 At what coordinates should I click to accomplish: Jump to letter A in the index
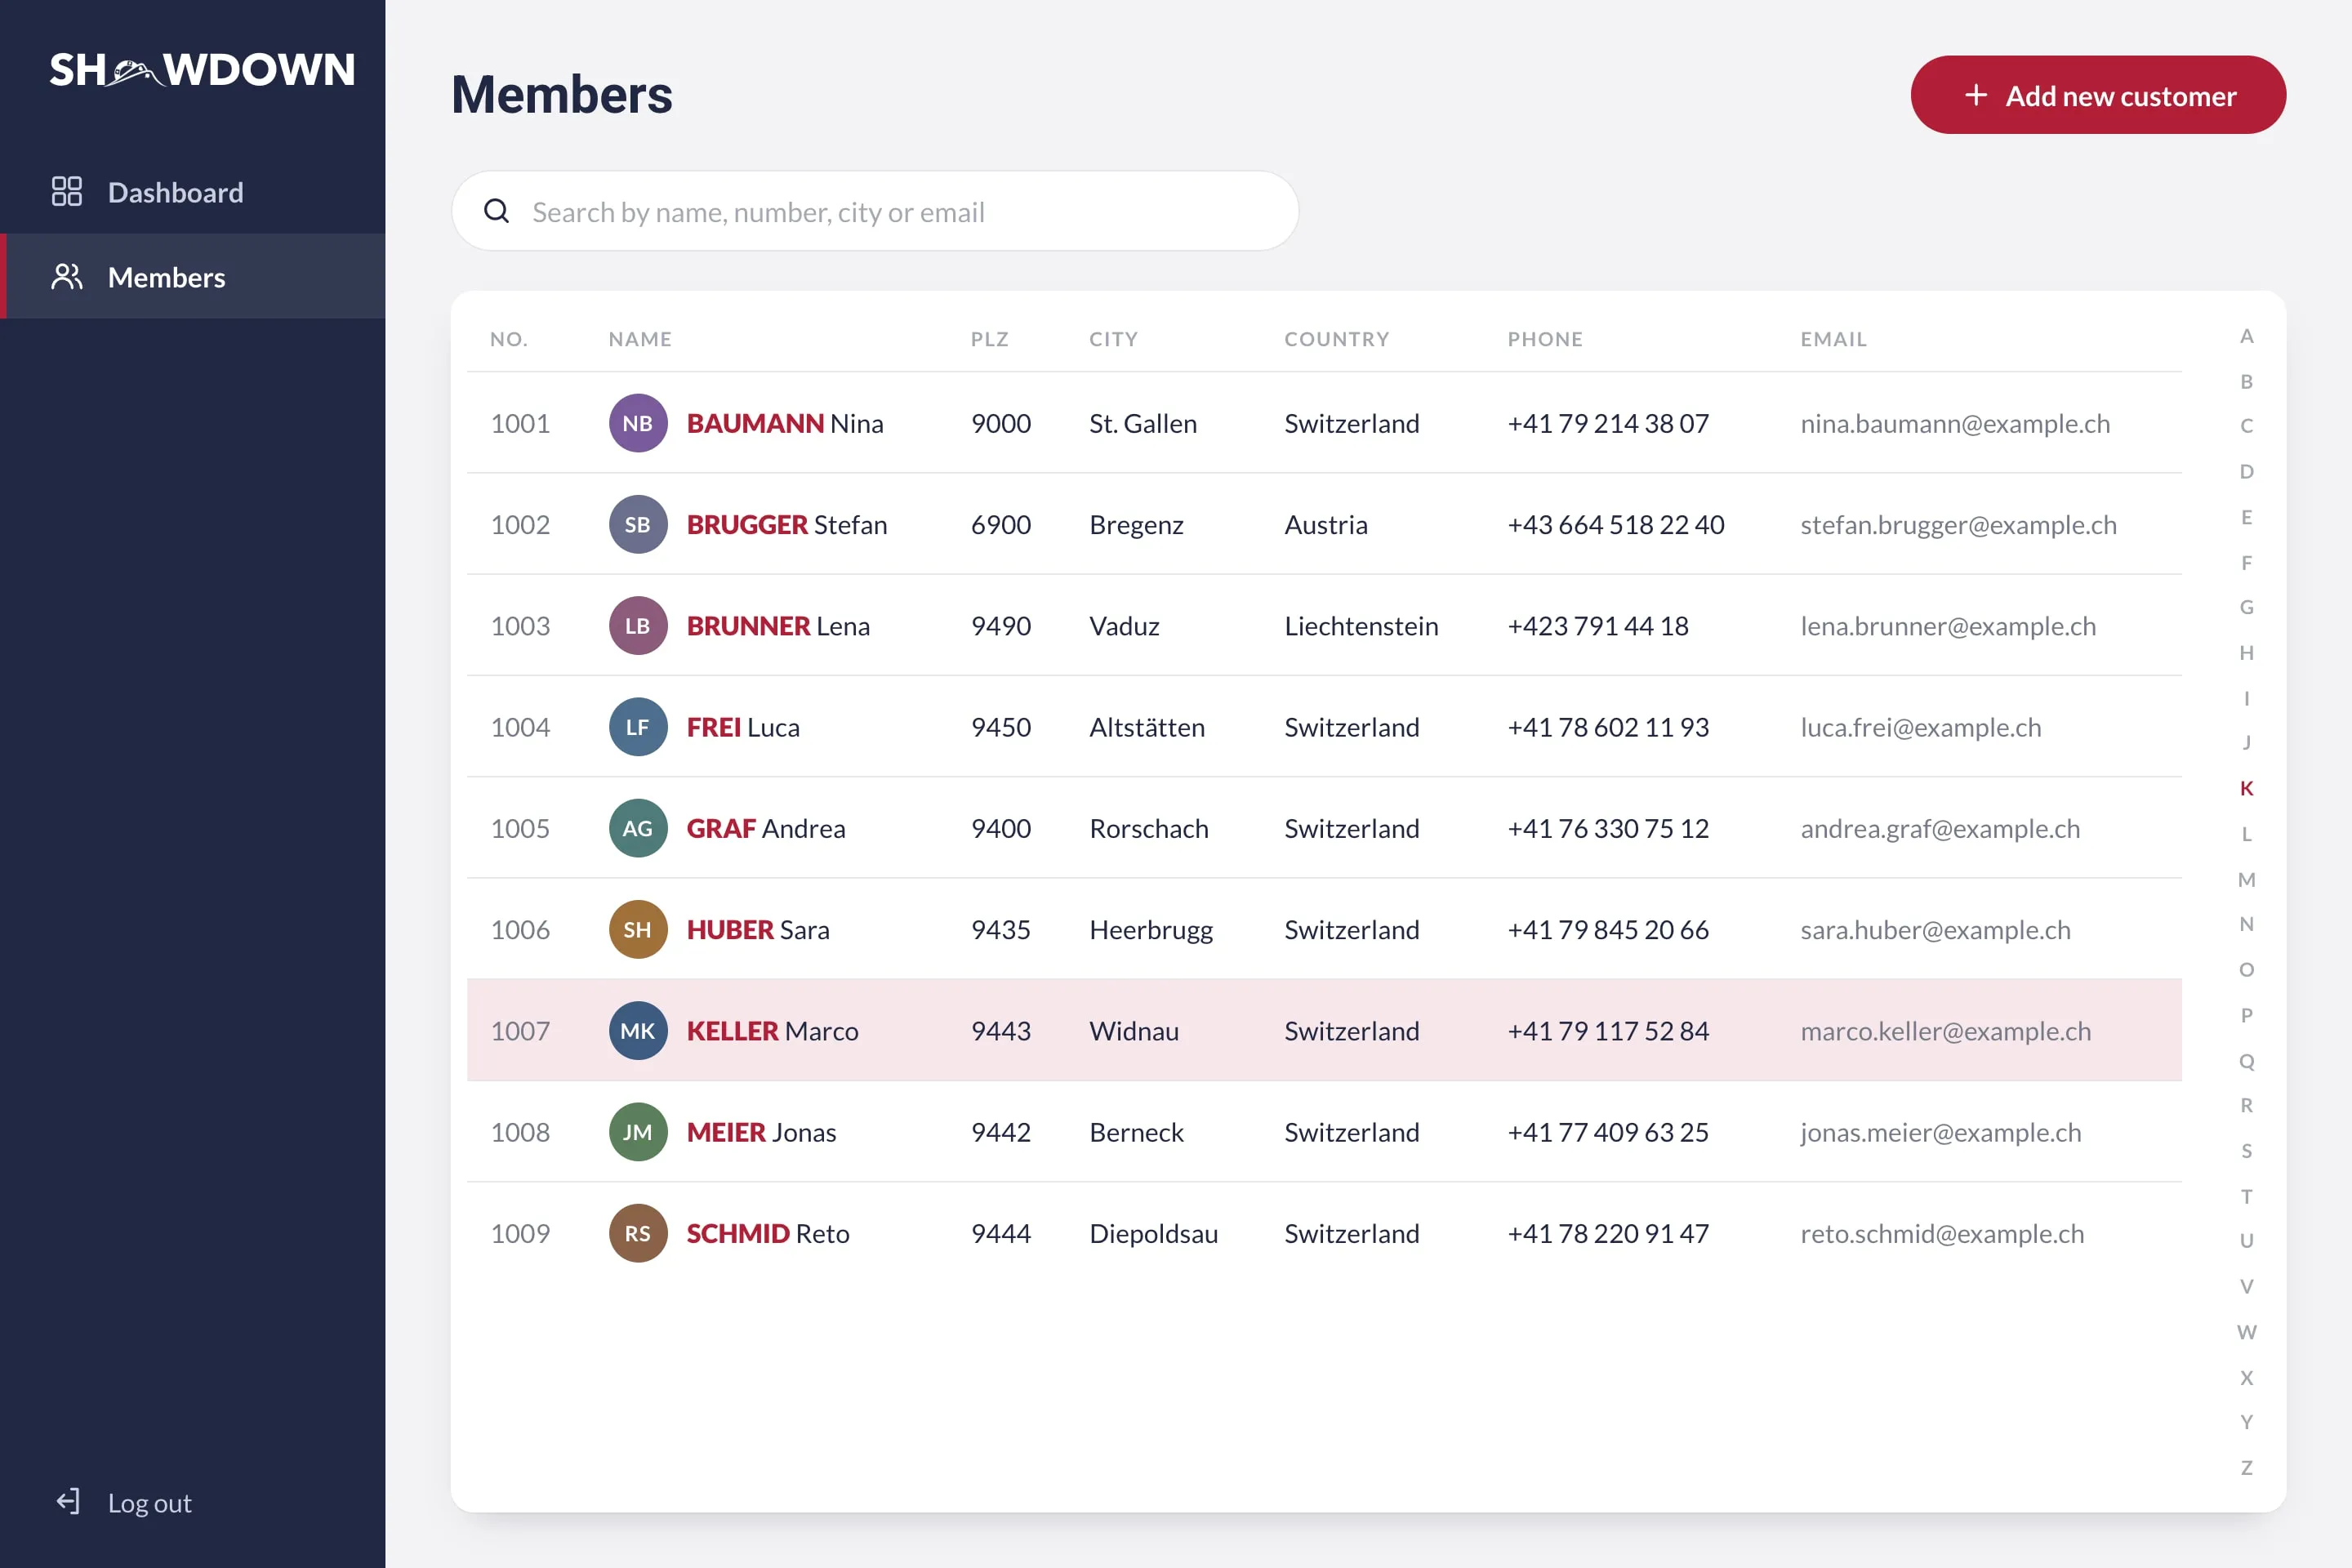click(2247, 336)
